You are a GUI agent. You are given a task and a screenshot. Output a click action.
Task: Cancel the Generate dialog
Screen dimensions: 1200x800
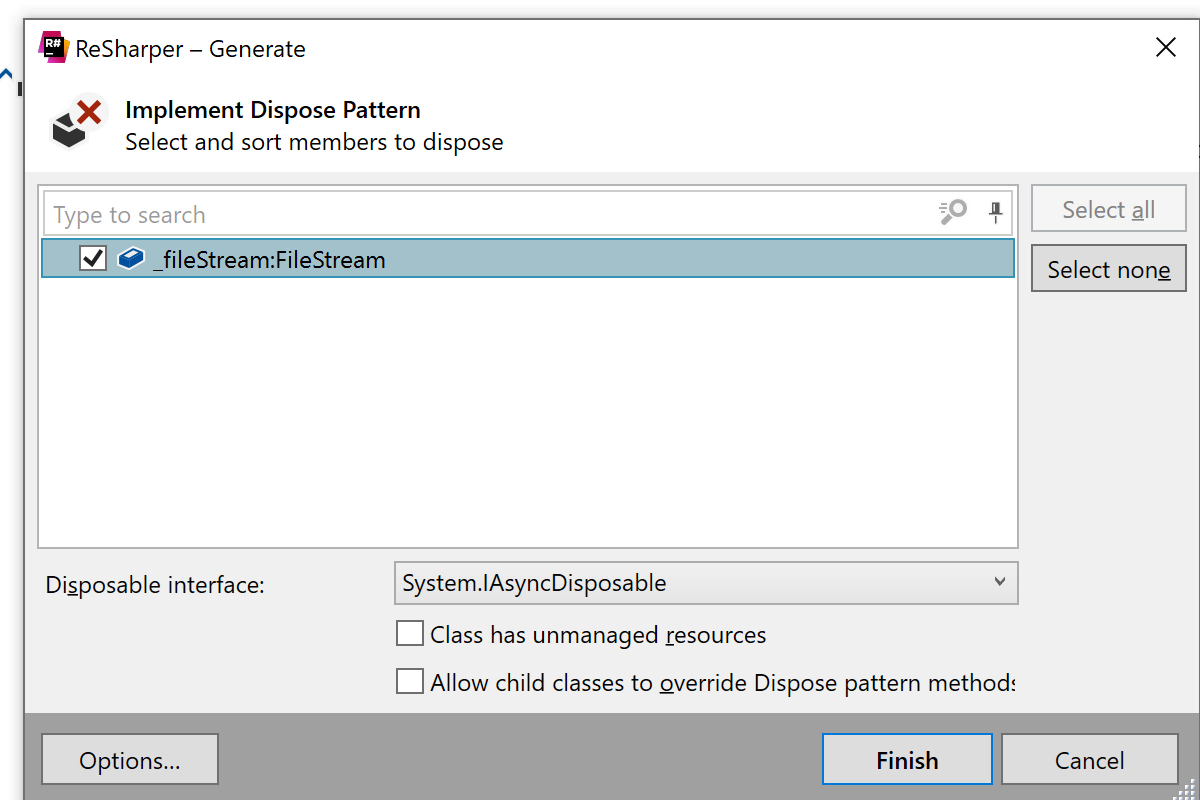[1089, 761]
